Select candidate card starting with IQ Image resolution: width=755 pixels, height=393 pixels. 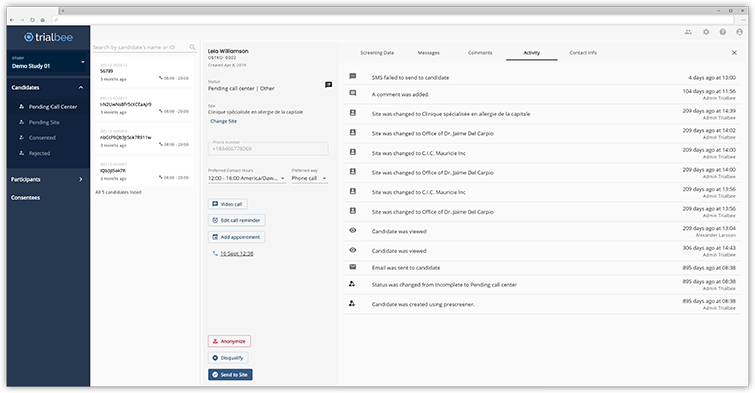[x=144, y=171]
